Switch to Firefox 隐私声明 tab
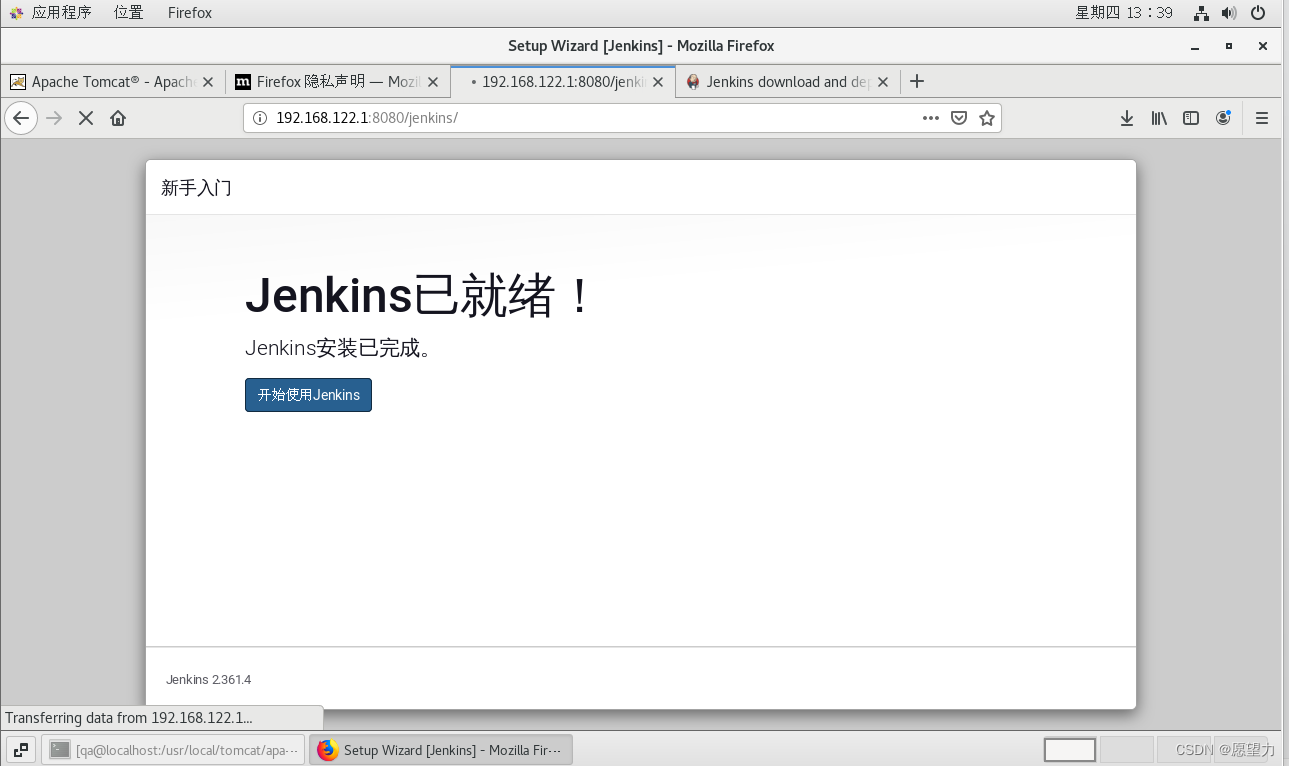This screenshot has height=766, width=1289. click(x=338, y=82)
